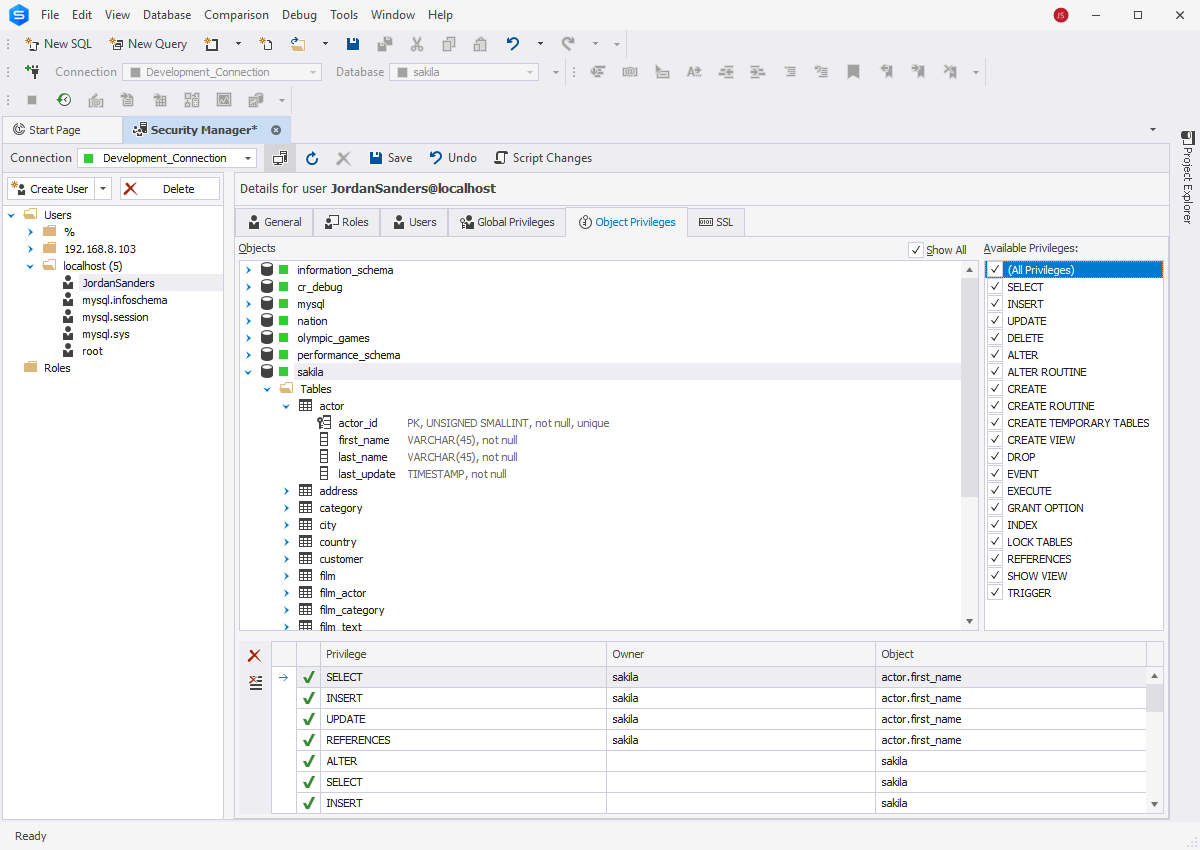This screenshot has height=850, width=1200.
Task: Click the New SQL toolbar icon
Action: coord(32,44)
